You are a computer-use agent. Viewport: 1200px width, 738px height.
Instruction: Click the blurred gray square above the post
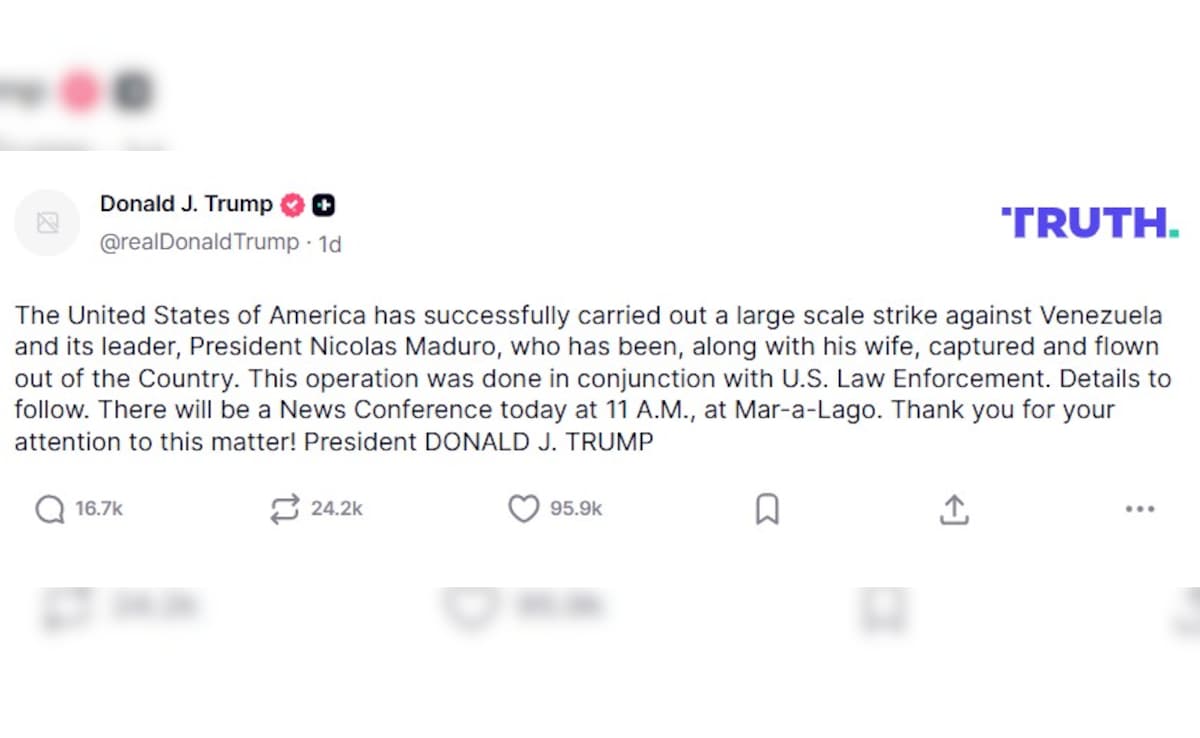[131, 93]
